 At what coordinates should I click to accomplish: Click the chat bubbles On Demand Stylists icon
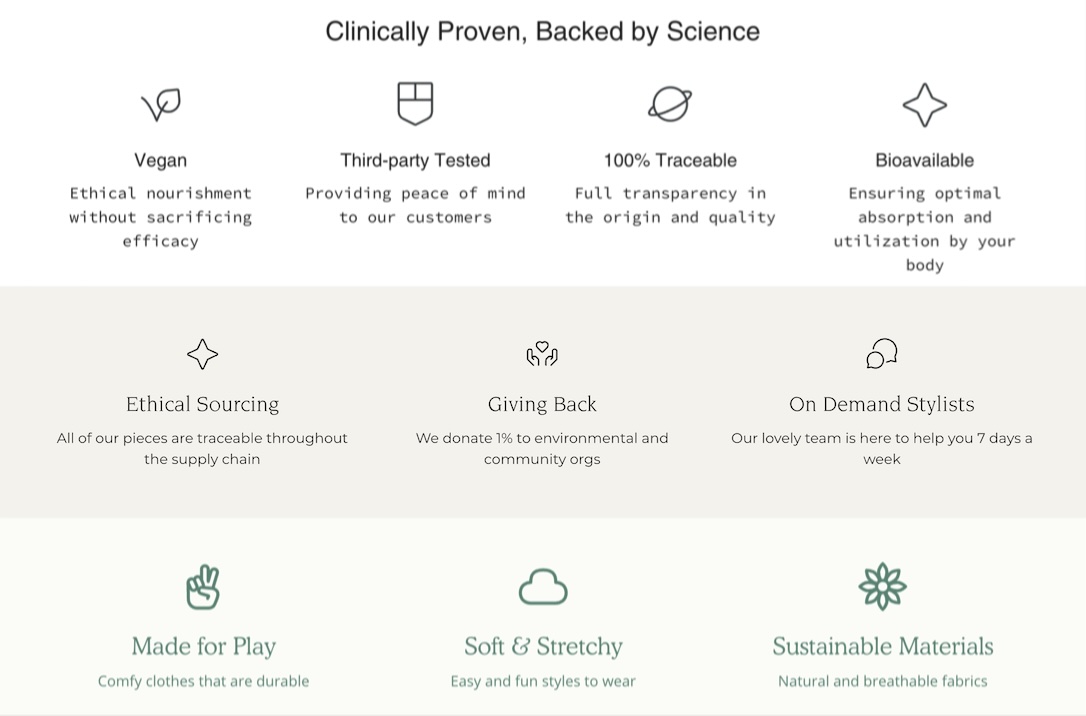coord(881,353)
